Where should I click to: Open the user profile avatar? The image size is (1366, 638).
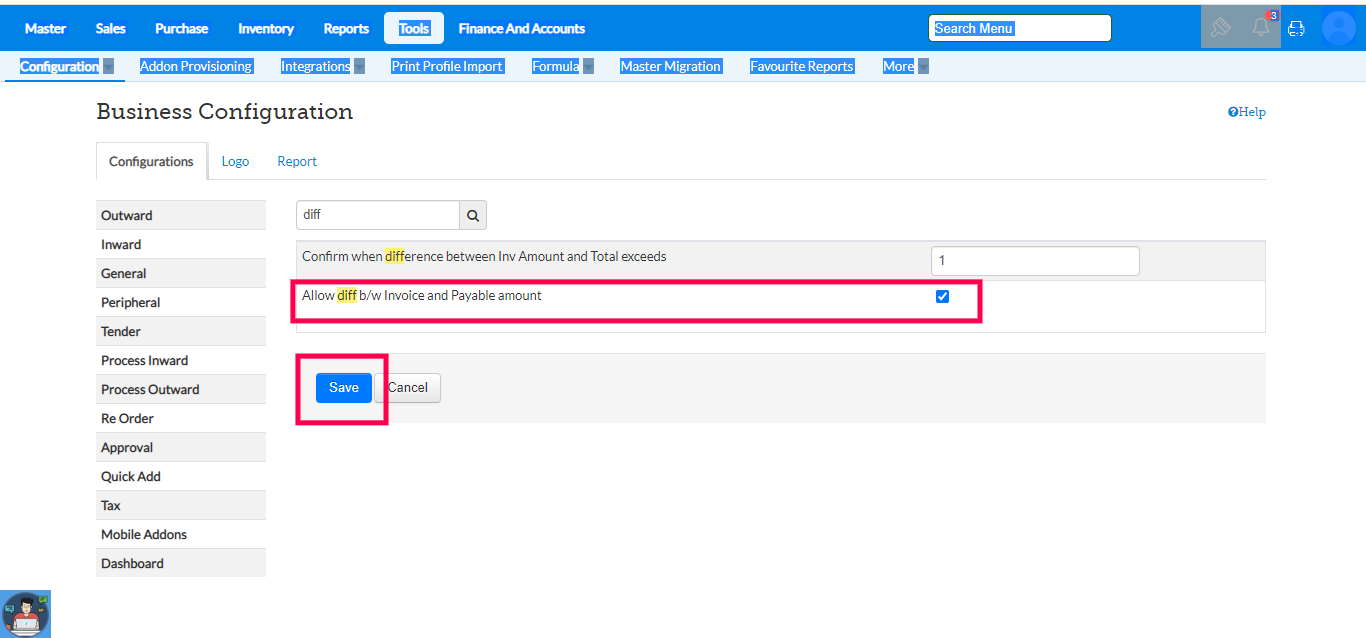pos(1338,28)
